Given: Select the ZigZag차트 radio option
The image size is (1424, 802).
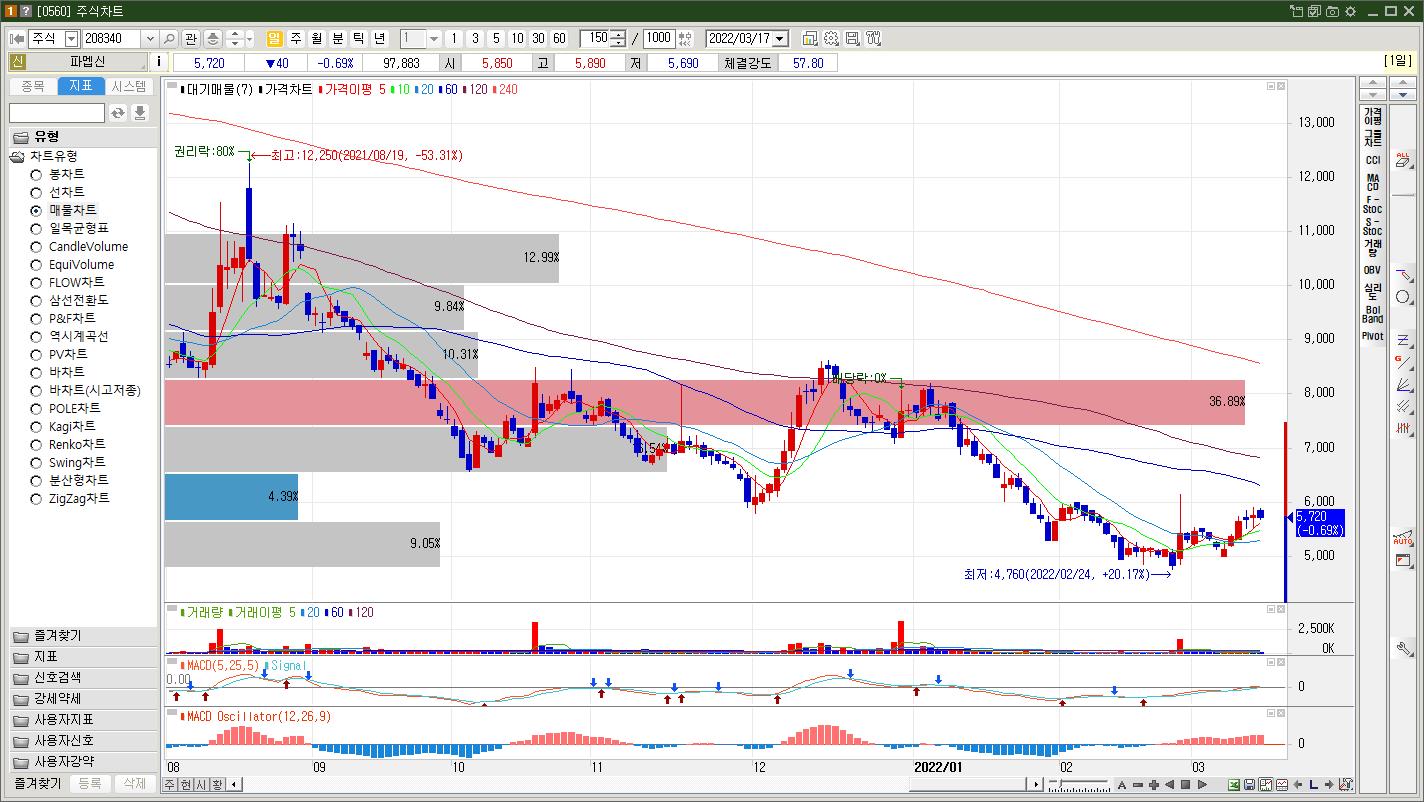Looking at the screenshot, I should [x=36, y=498].
